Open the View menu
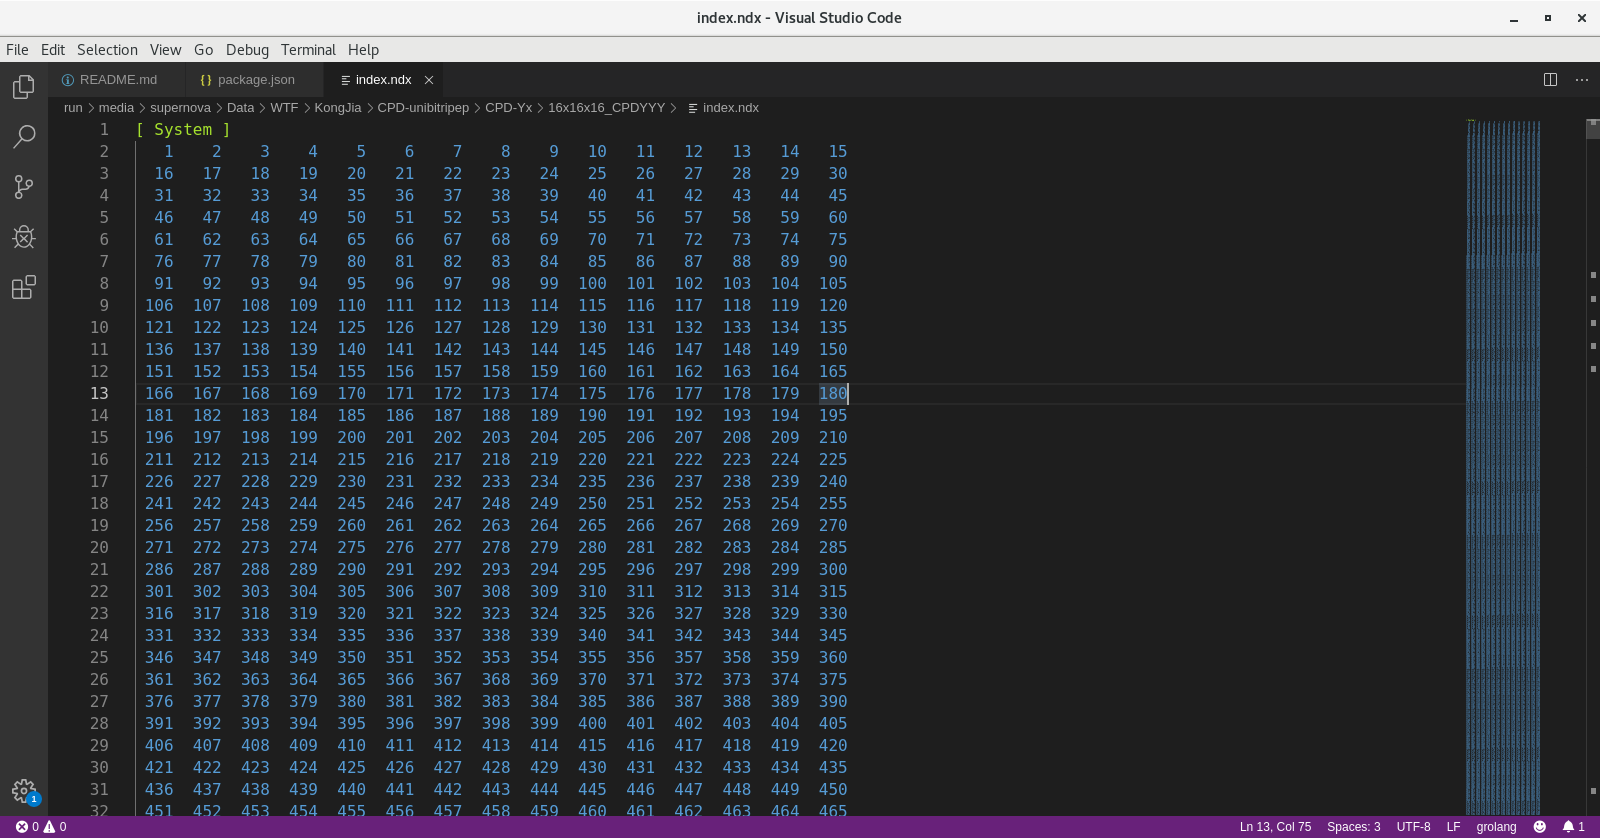Screen dimensions: 1600x838 point(165,50)
